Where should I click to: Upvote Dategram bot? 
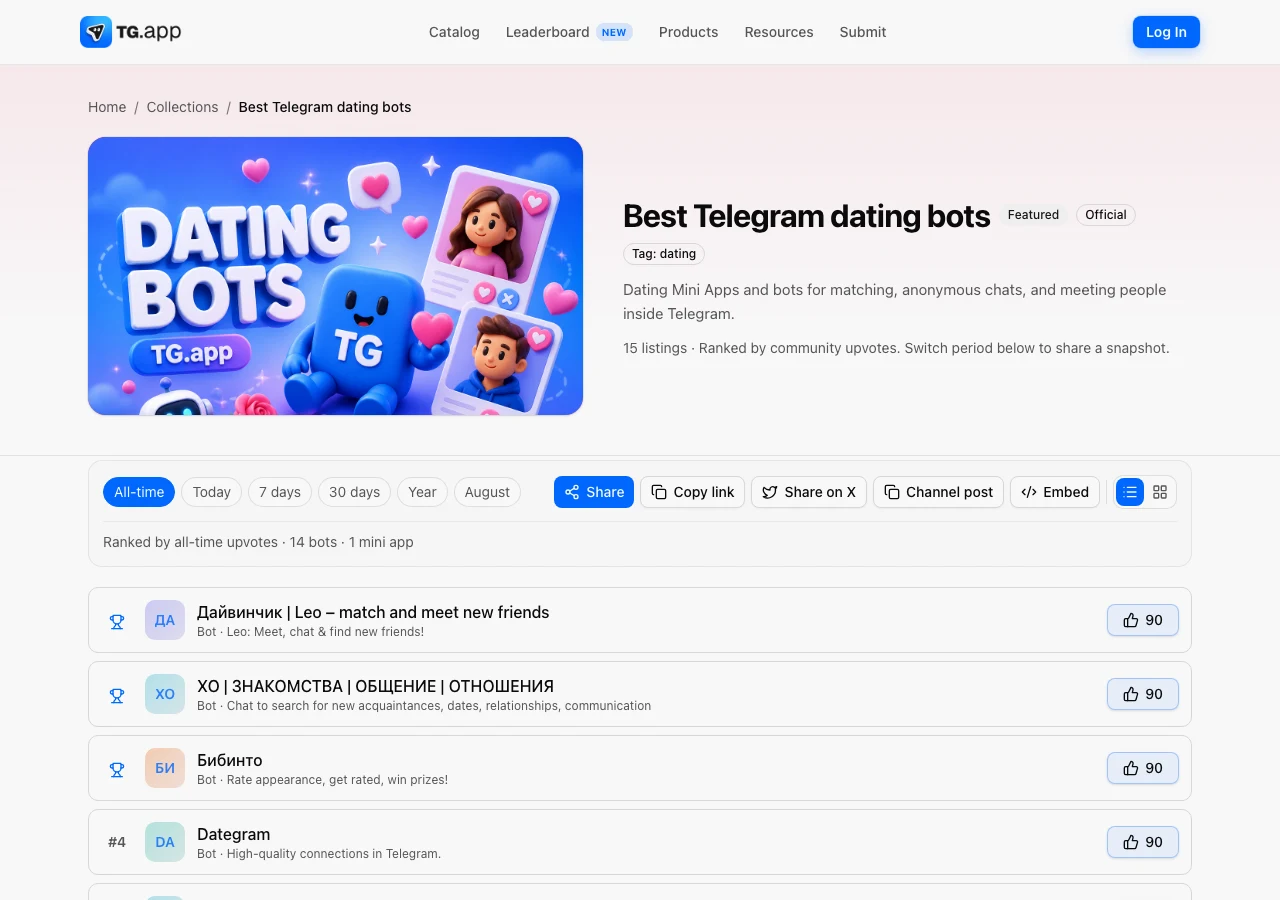[1143, 842]
